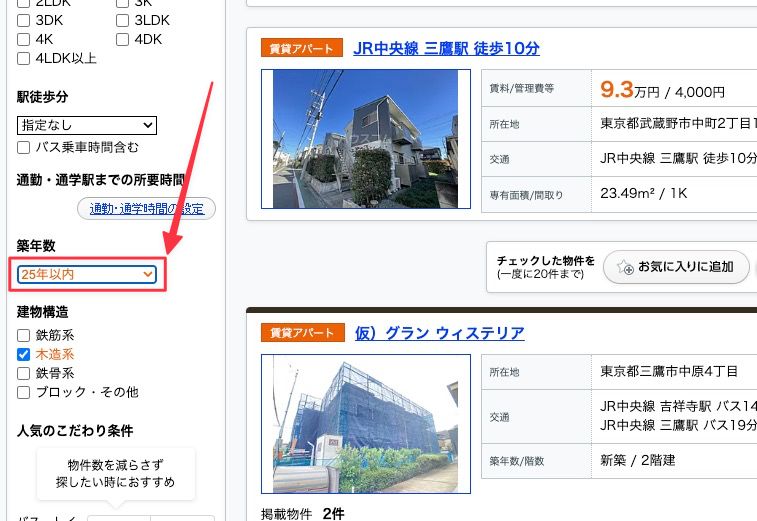Enable the 3LDK layout option
The height and width of the screenshot is (521, 757).
point(122,21)
